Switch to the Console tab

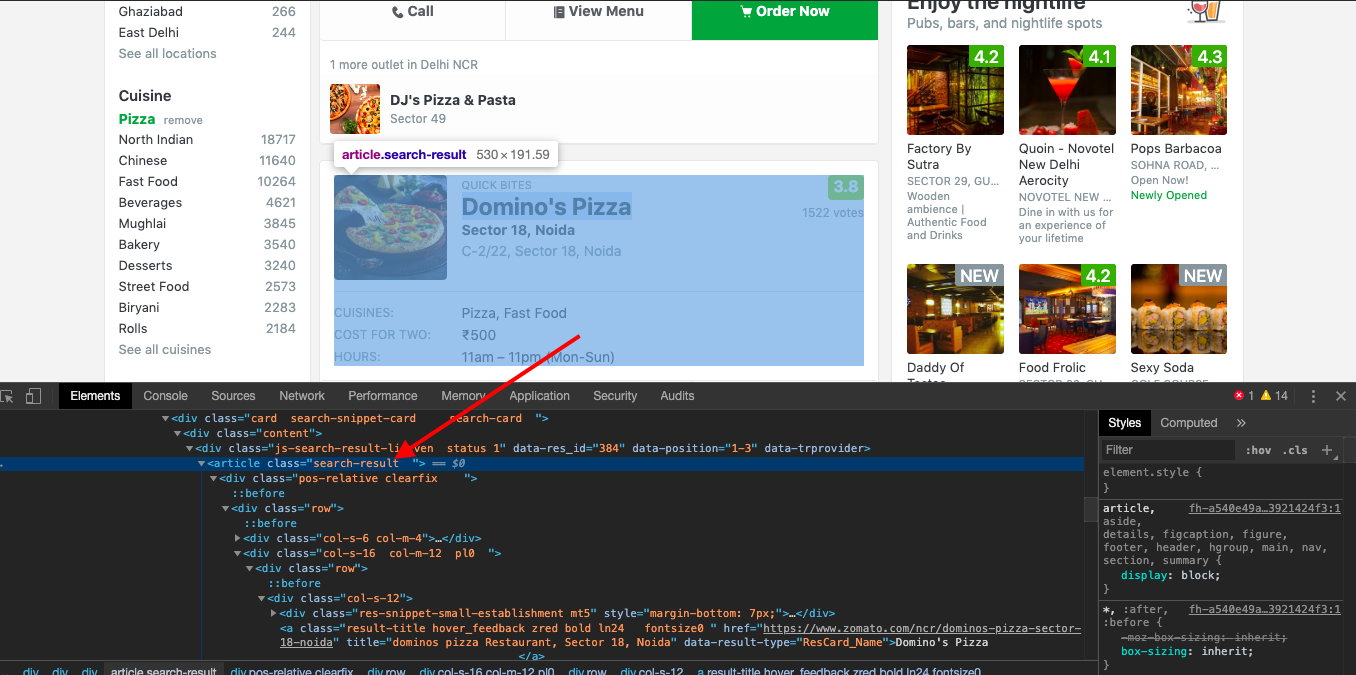pos(165,396)
